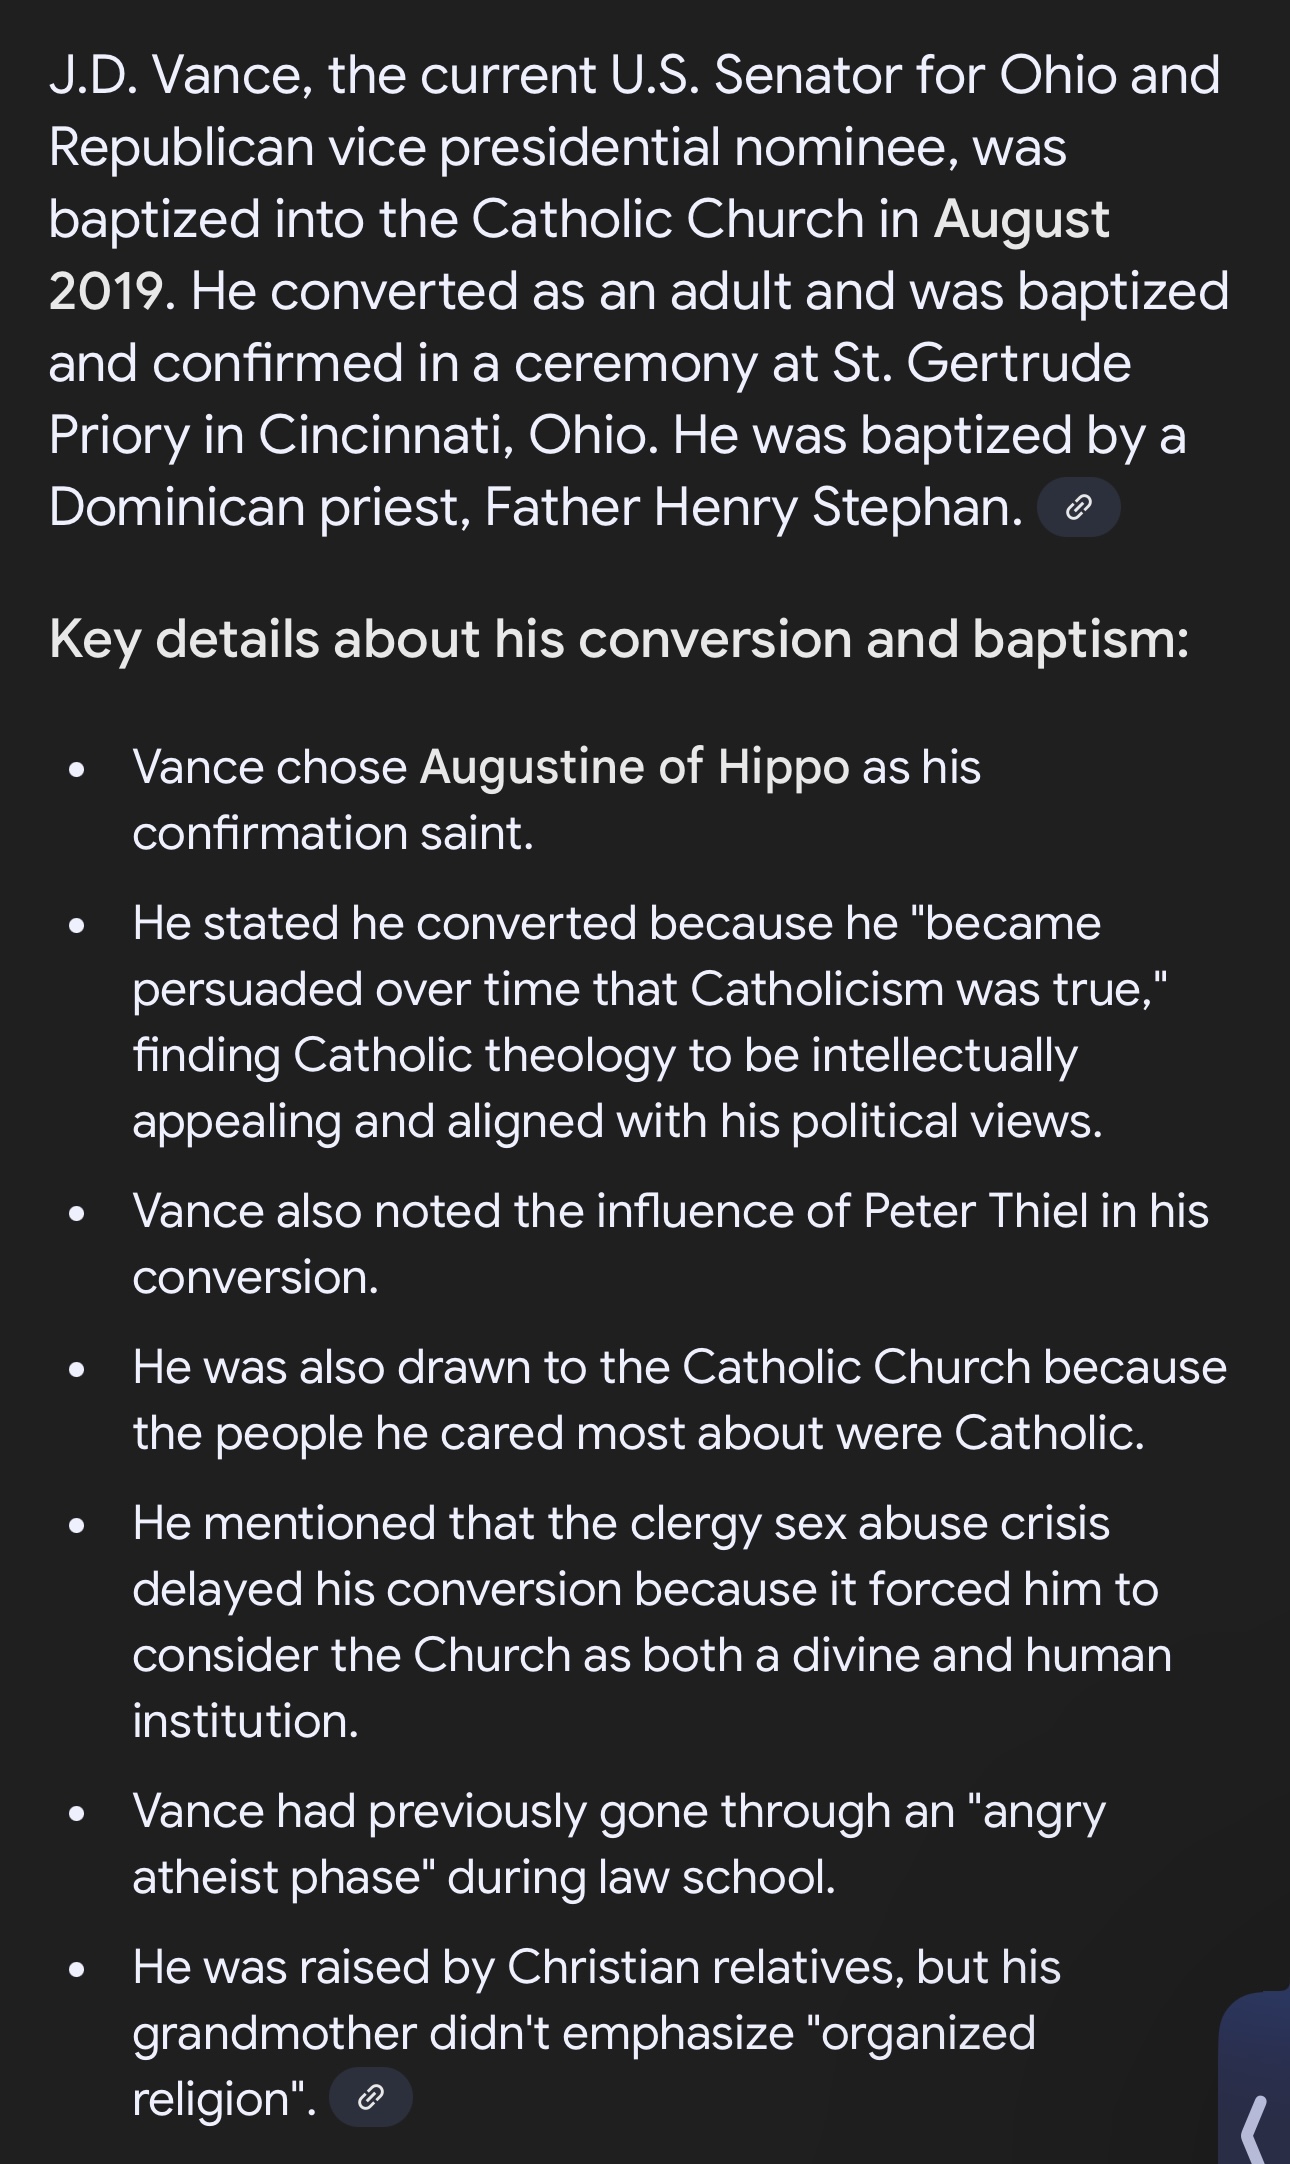This screenshot has height=2164, width=1290.
Task: Tap the "became persuaded over time" quote
Action: pos(650,956)
